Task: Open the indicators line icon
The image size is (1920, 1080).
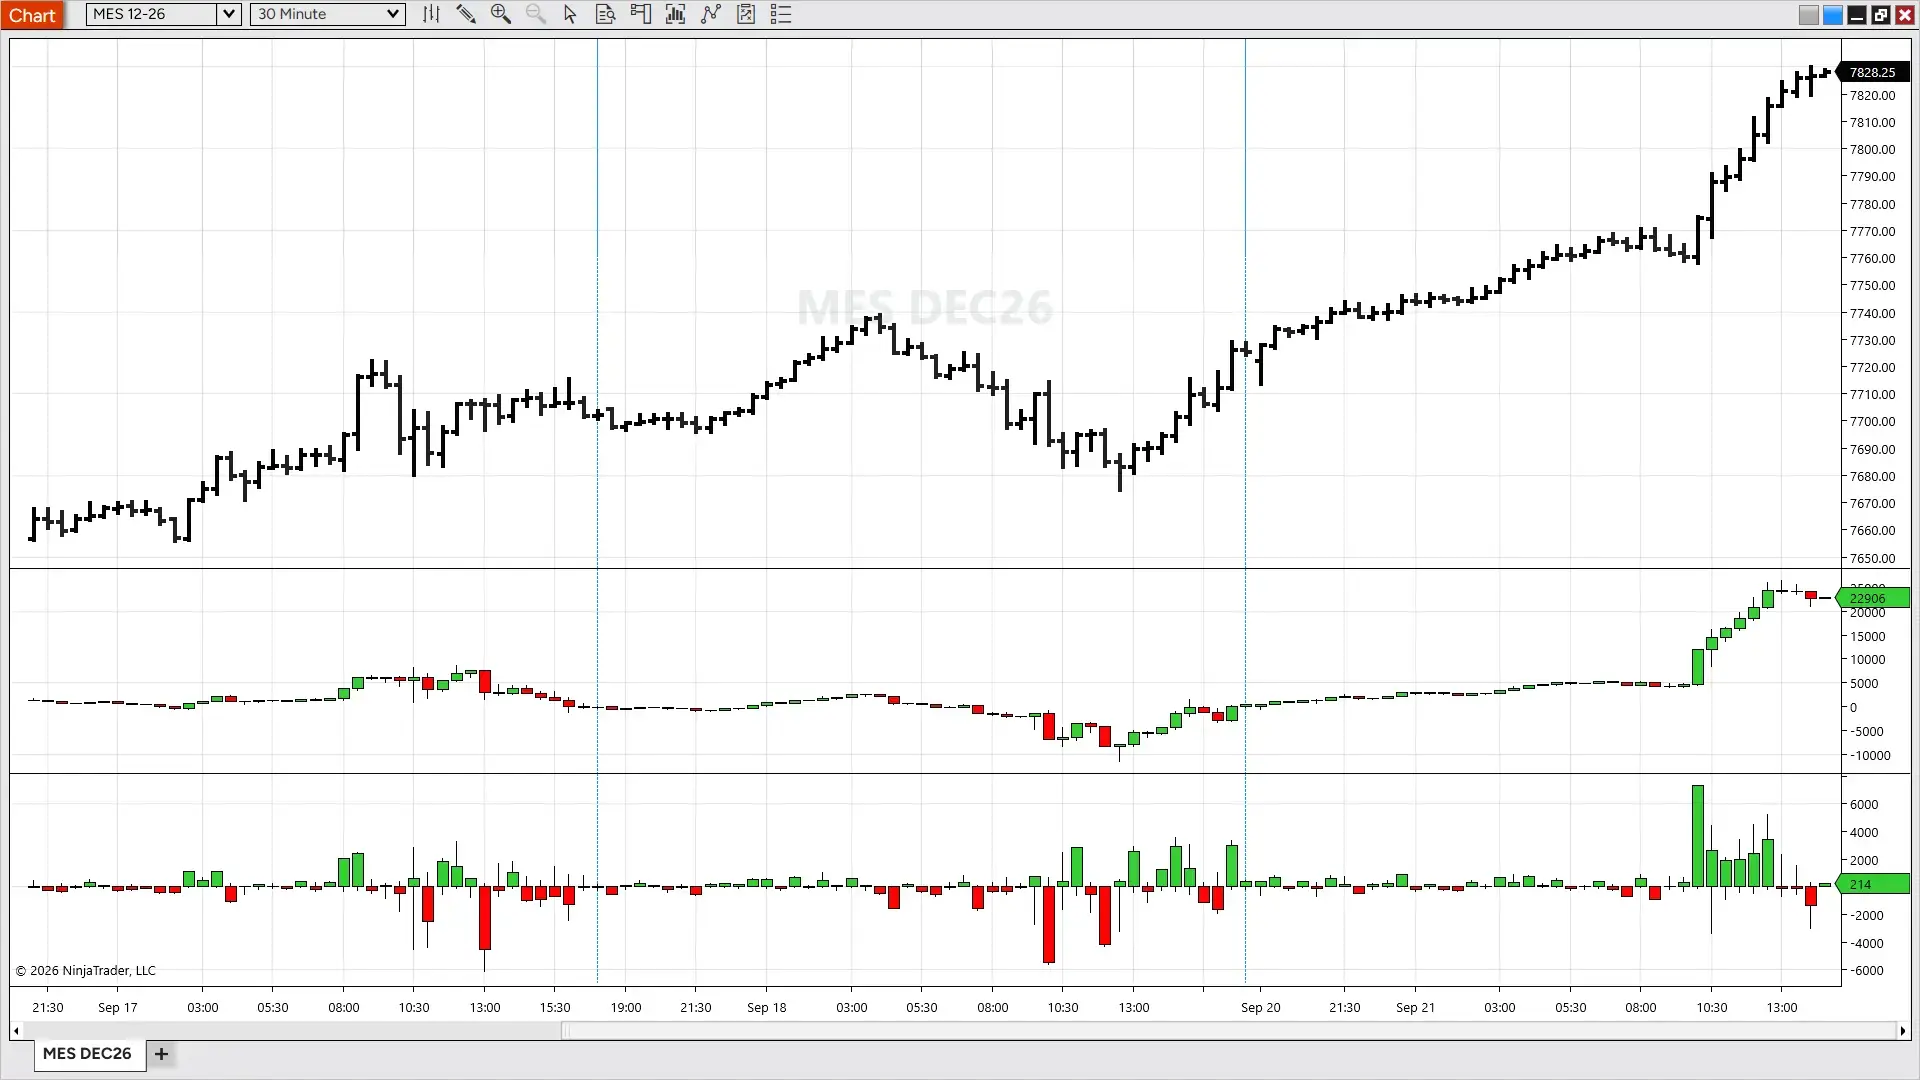Action: point(710,14)
